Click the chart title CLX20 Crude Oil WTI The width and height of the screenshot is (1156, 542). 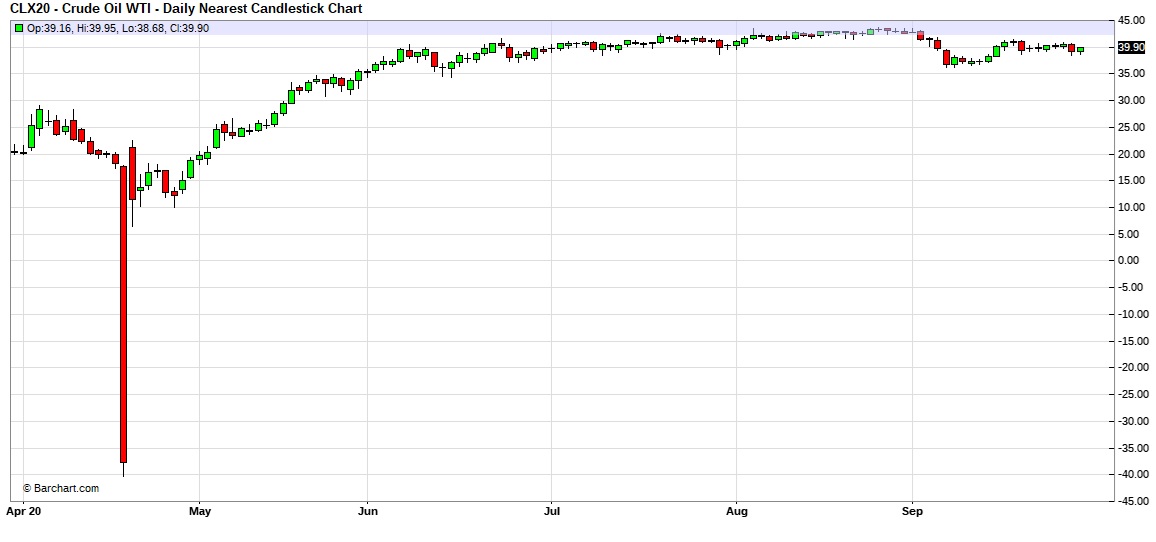click(186, 9)
